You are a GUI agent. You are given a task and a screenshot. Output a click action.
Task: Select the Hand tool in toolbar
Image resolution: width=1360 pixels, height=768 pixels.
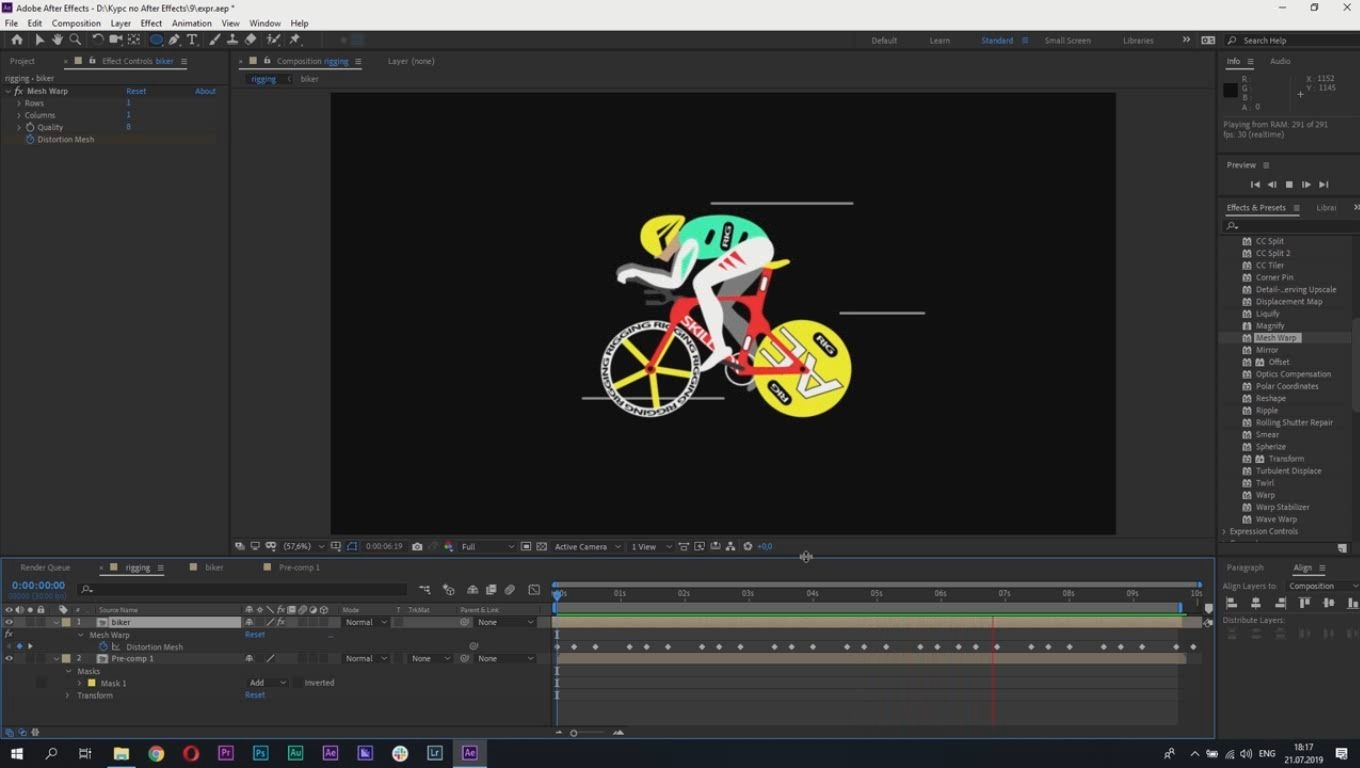pos(57,40)
